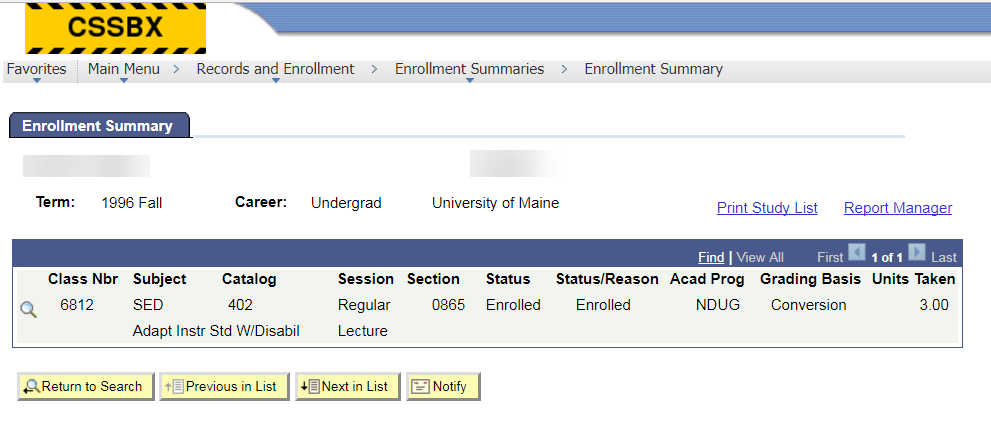Click the class number 6812
Screen dimensions: 991x433
(77, 305)
